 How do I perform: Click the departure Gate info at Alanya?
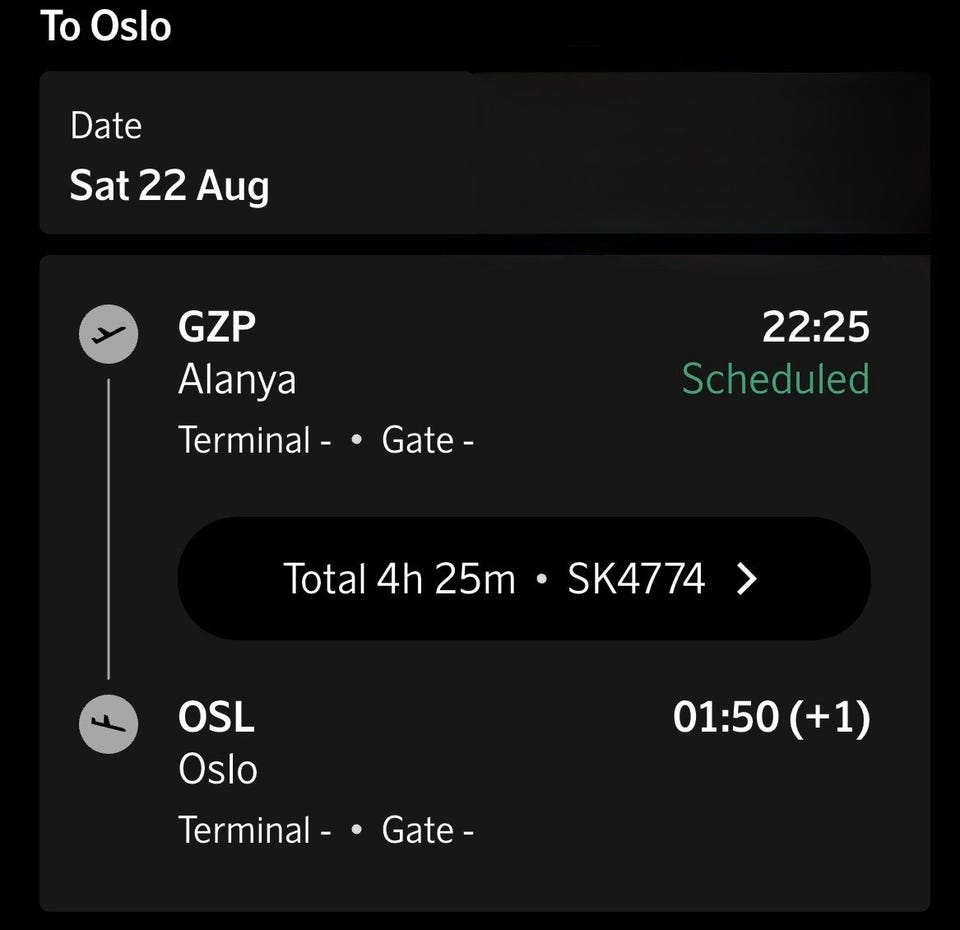pyautogui.click(x=427, y=440)
